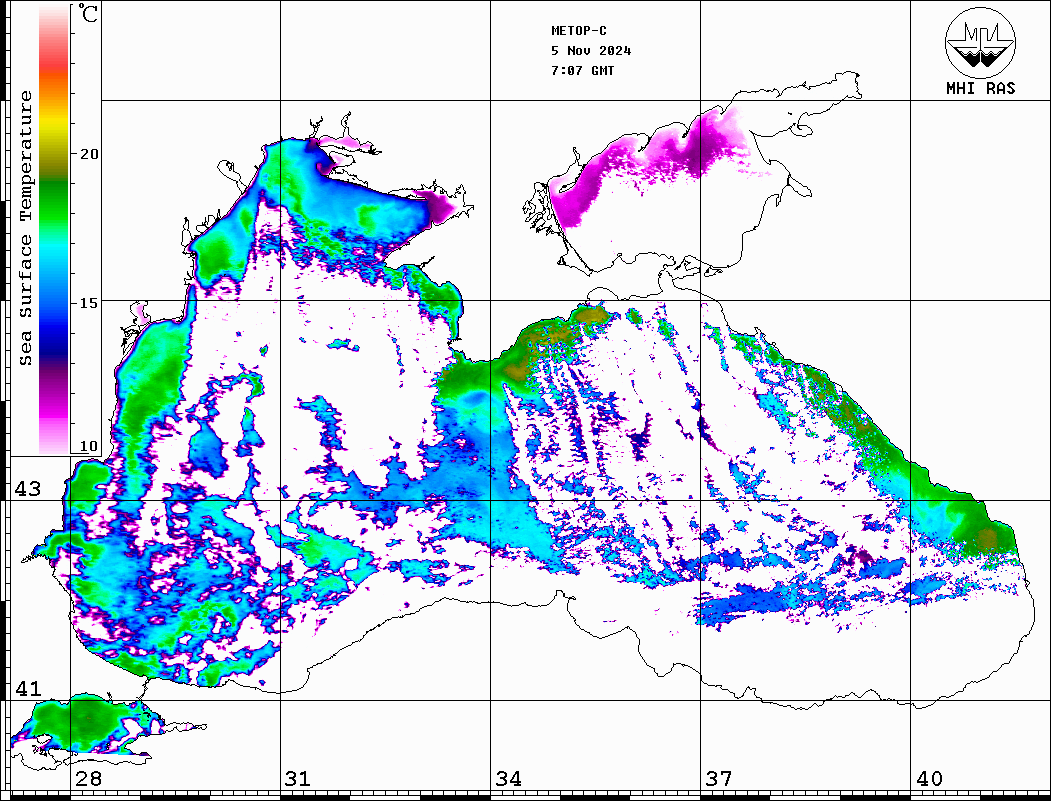Image resolution: width=1051 pixels, height=801 pixels.
Task: Click the "MHI RAS" label text
Action: click(x=980, y=88)
